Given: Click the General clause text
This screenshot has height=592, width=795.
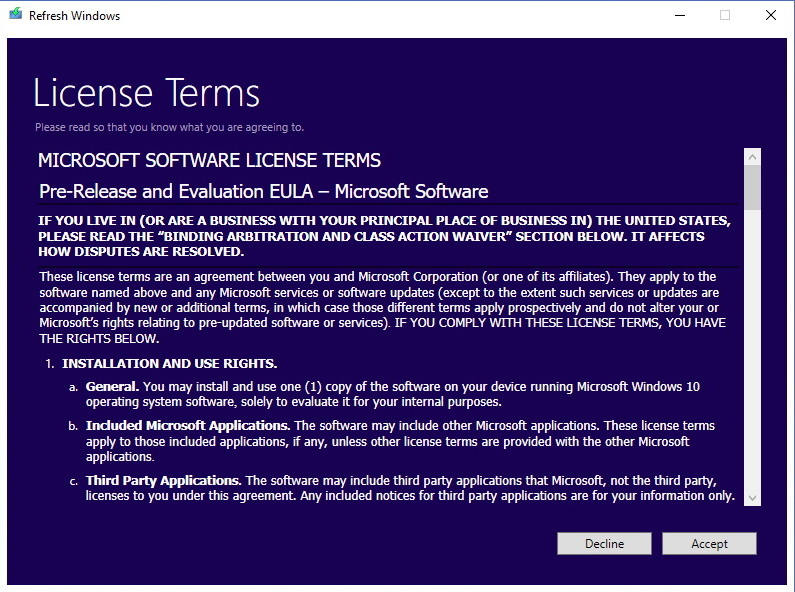Looking at the screenshot, I should click(x=392, y=394).
